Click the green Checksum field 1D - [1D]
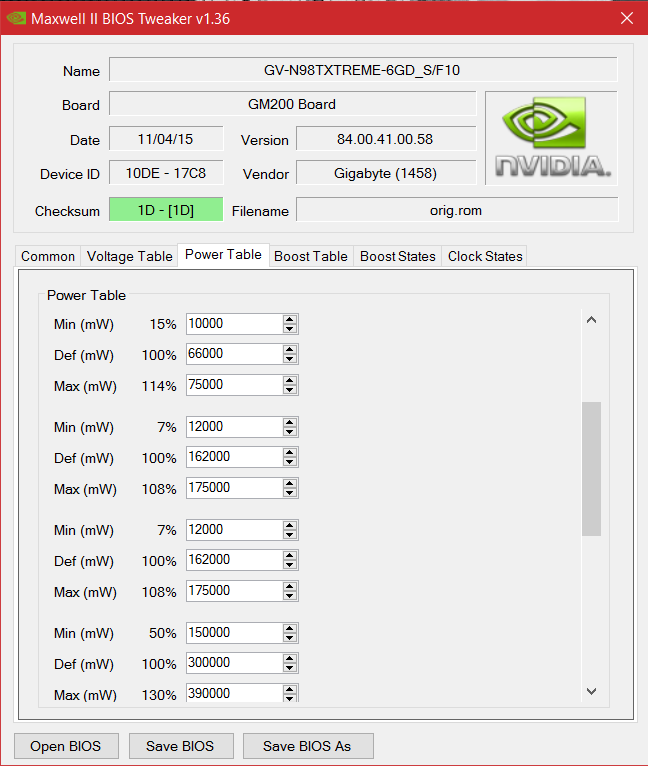648x766 pixels. tap(166, 210)
